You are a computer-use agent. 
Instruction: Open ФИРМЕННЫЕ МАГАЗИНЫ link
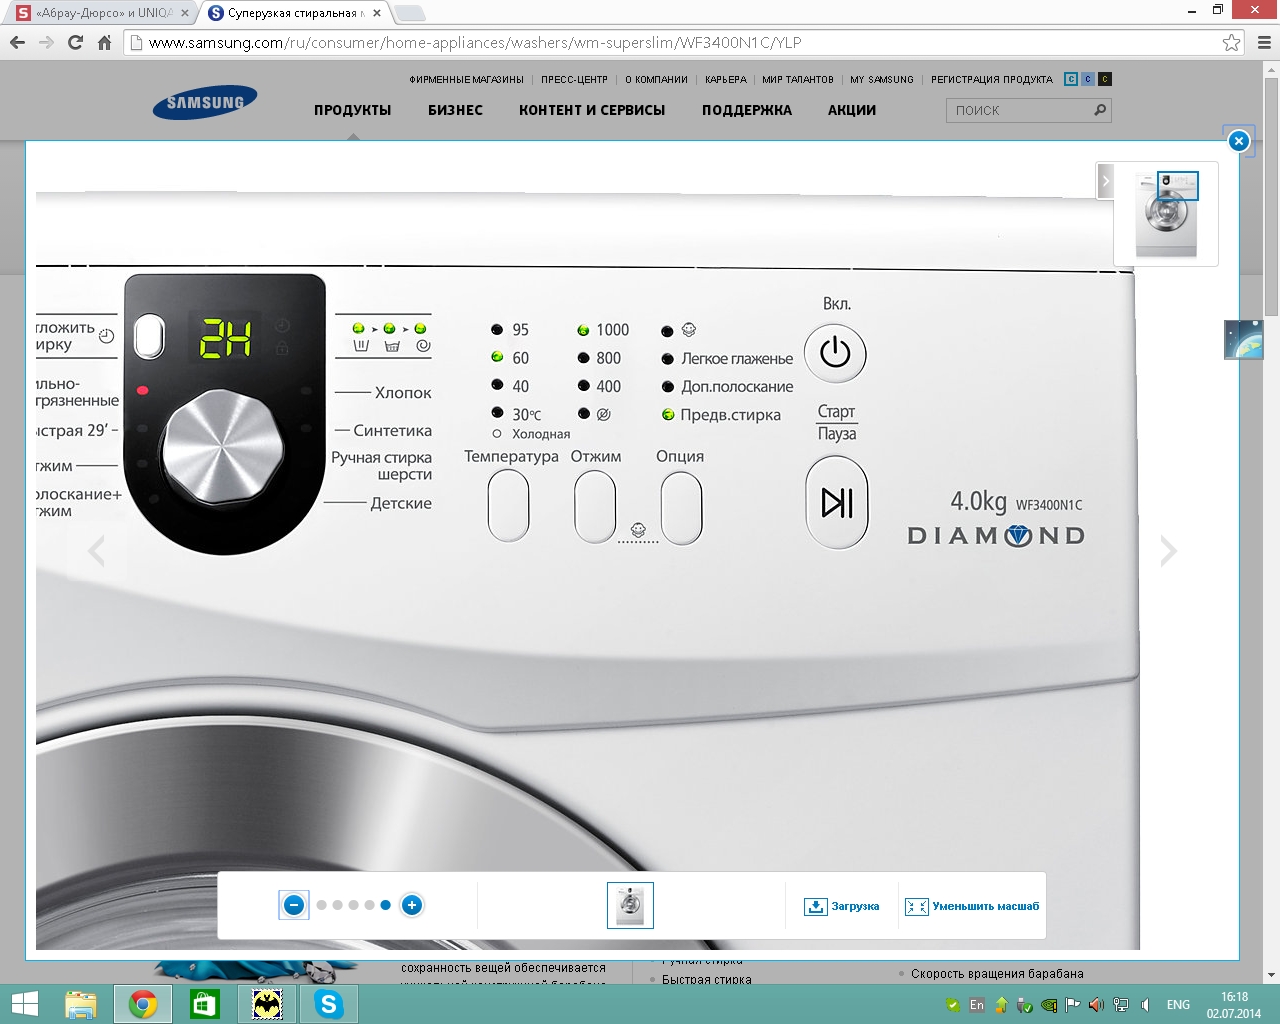pyautogui.click(x=466, y=80)
